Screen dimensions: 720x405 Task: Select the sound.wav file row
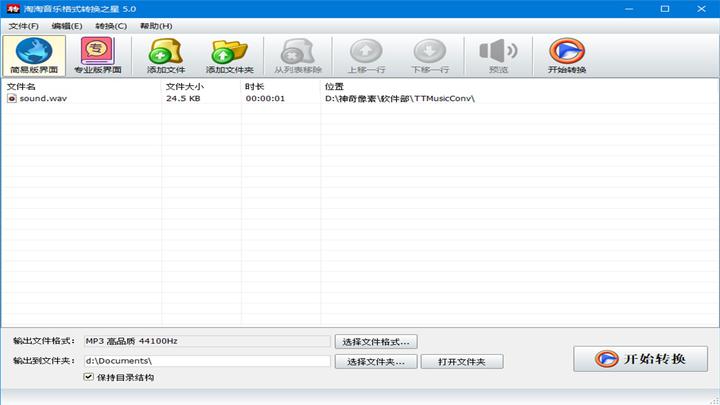pyautogui.click(x=360, y=98)
